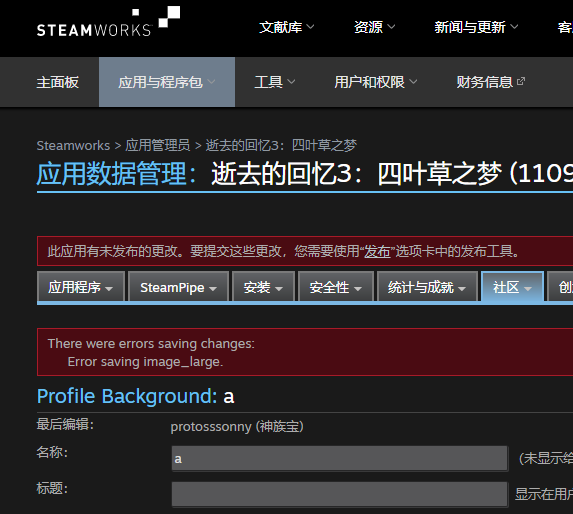Open the 新闻与更新 menu
This screenshot has width=573, height=514.
(476, 27)
